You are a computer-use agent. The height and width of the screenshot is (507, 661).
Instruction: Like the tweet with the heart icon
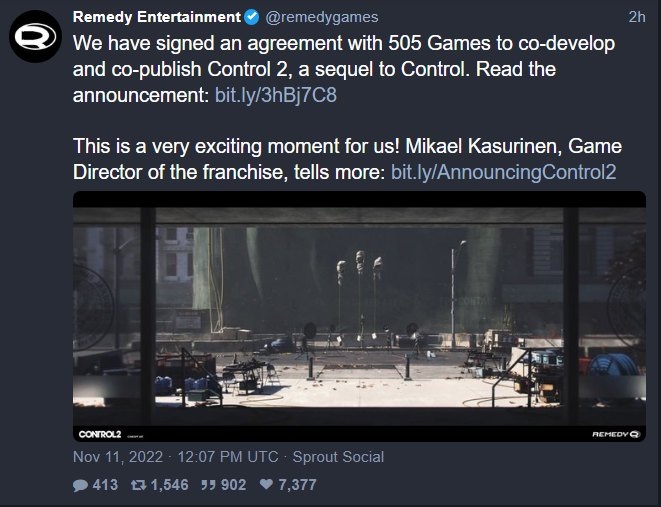[267, 485]
